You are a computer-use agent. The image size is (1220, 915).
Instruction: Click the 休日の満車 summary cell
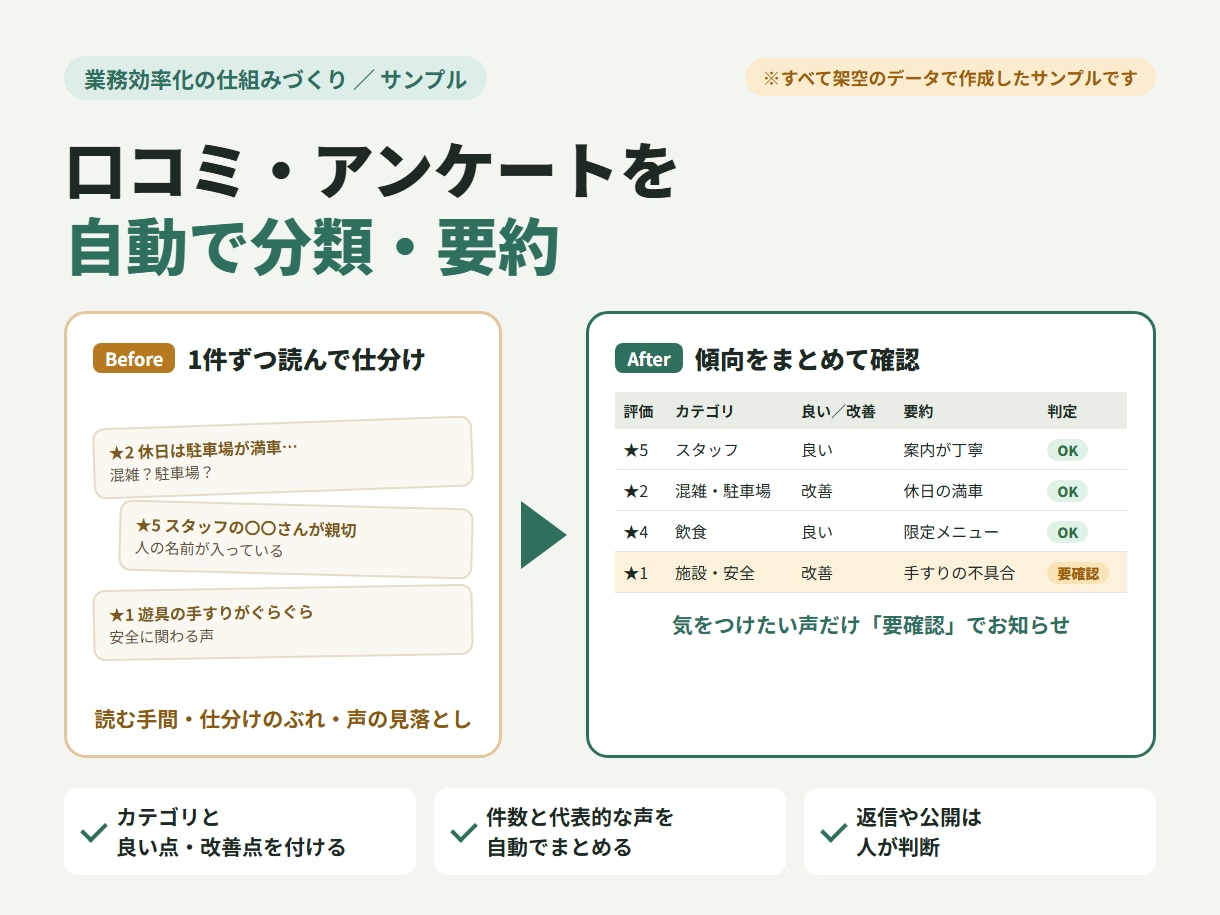(x=943, y=491)
